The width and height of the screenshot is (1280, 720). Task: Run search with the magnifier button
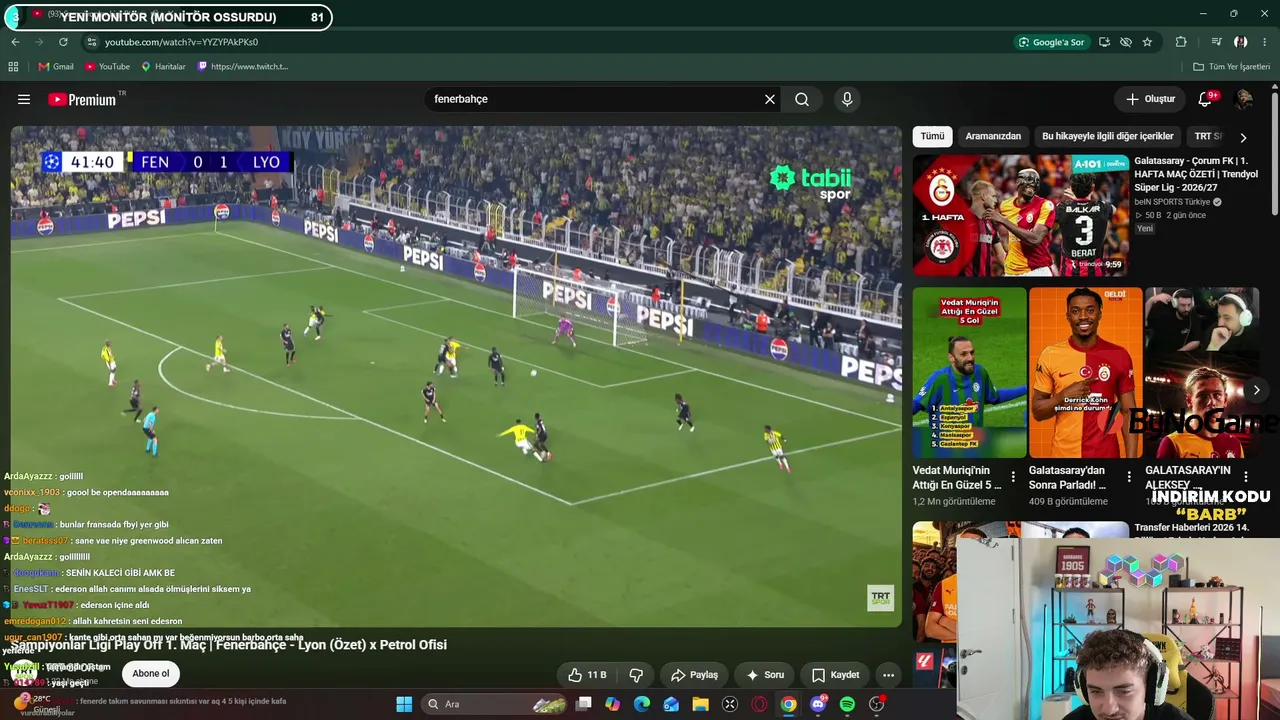tap(802, 99)
